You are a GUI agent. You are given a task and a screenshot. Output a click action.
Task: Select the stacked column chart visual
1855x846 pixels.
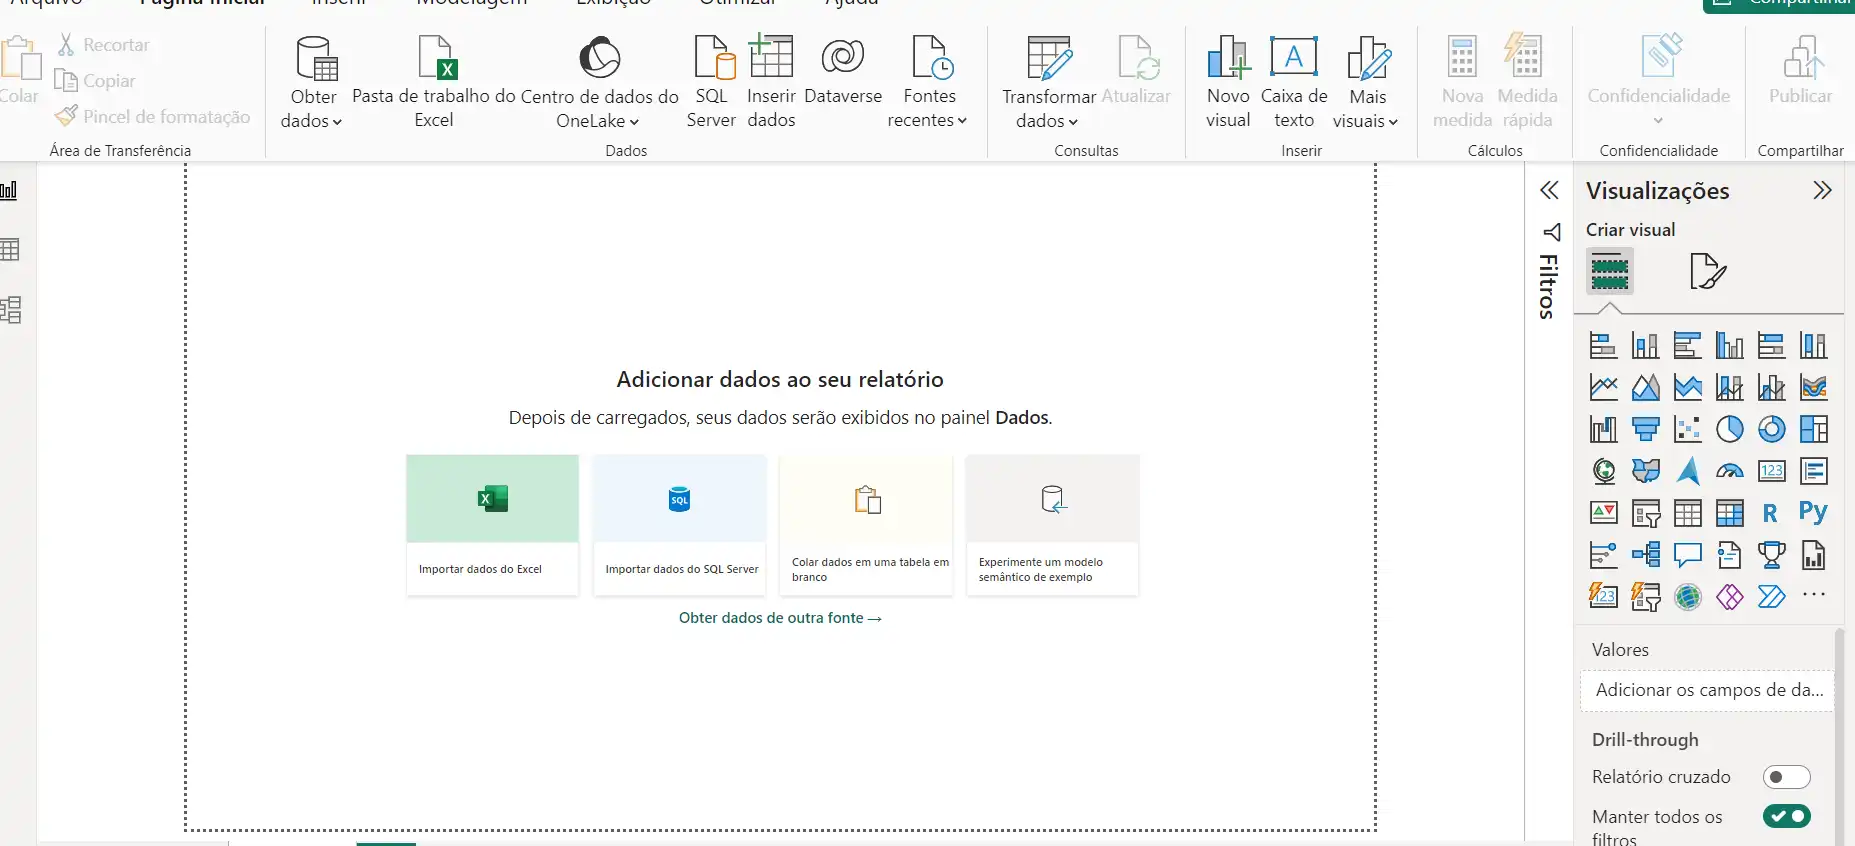[x=1645, y=346]
